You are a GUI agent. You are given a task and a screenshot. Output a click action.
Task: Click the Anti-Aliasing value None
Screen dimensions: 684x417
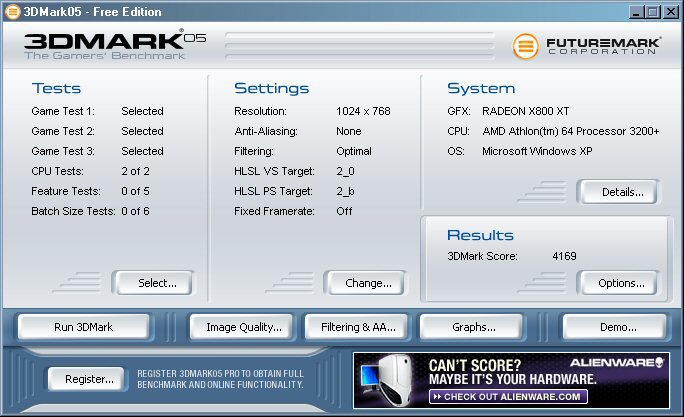pyautogui.click(x=349, y=131)
